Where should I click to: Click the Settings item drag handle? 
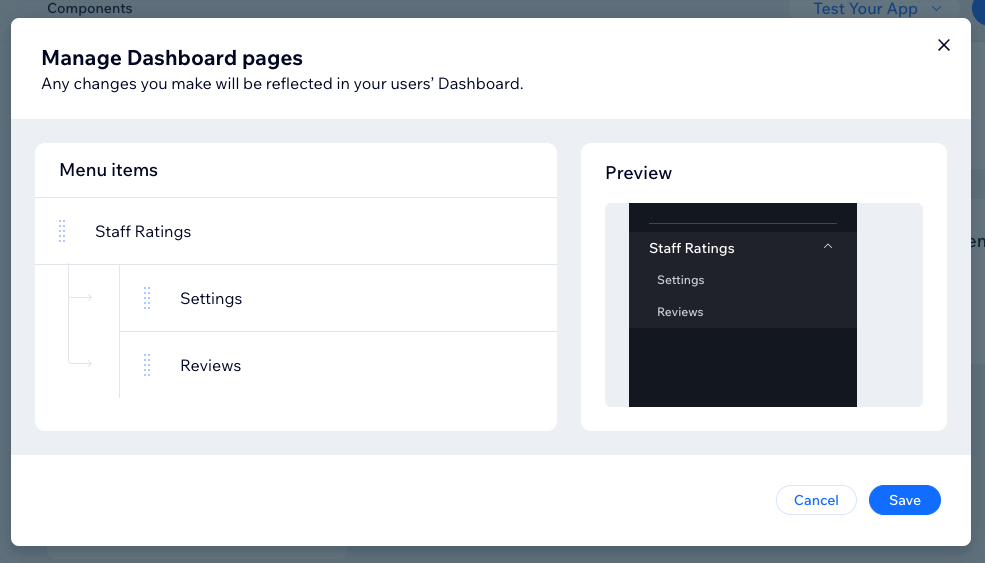147,298
